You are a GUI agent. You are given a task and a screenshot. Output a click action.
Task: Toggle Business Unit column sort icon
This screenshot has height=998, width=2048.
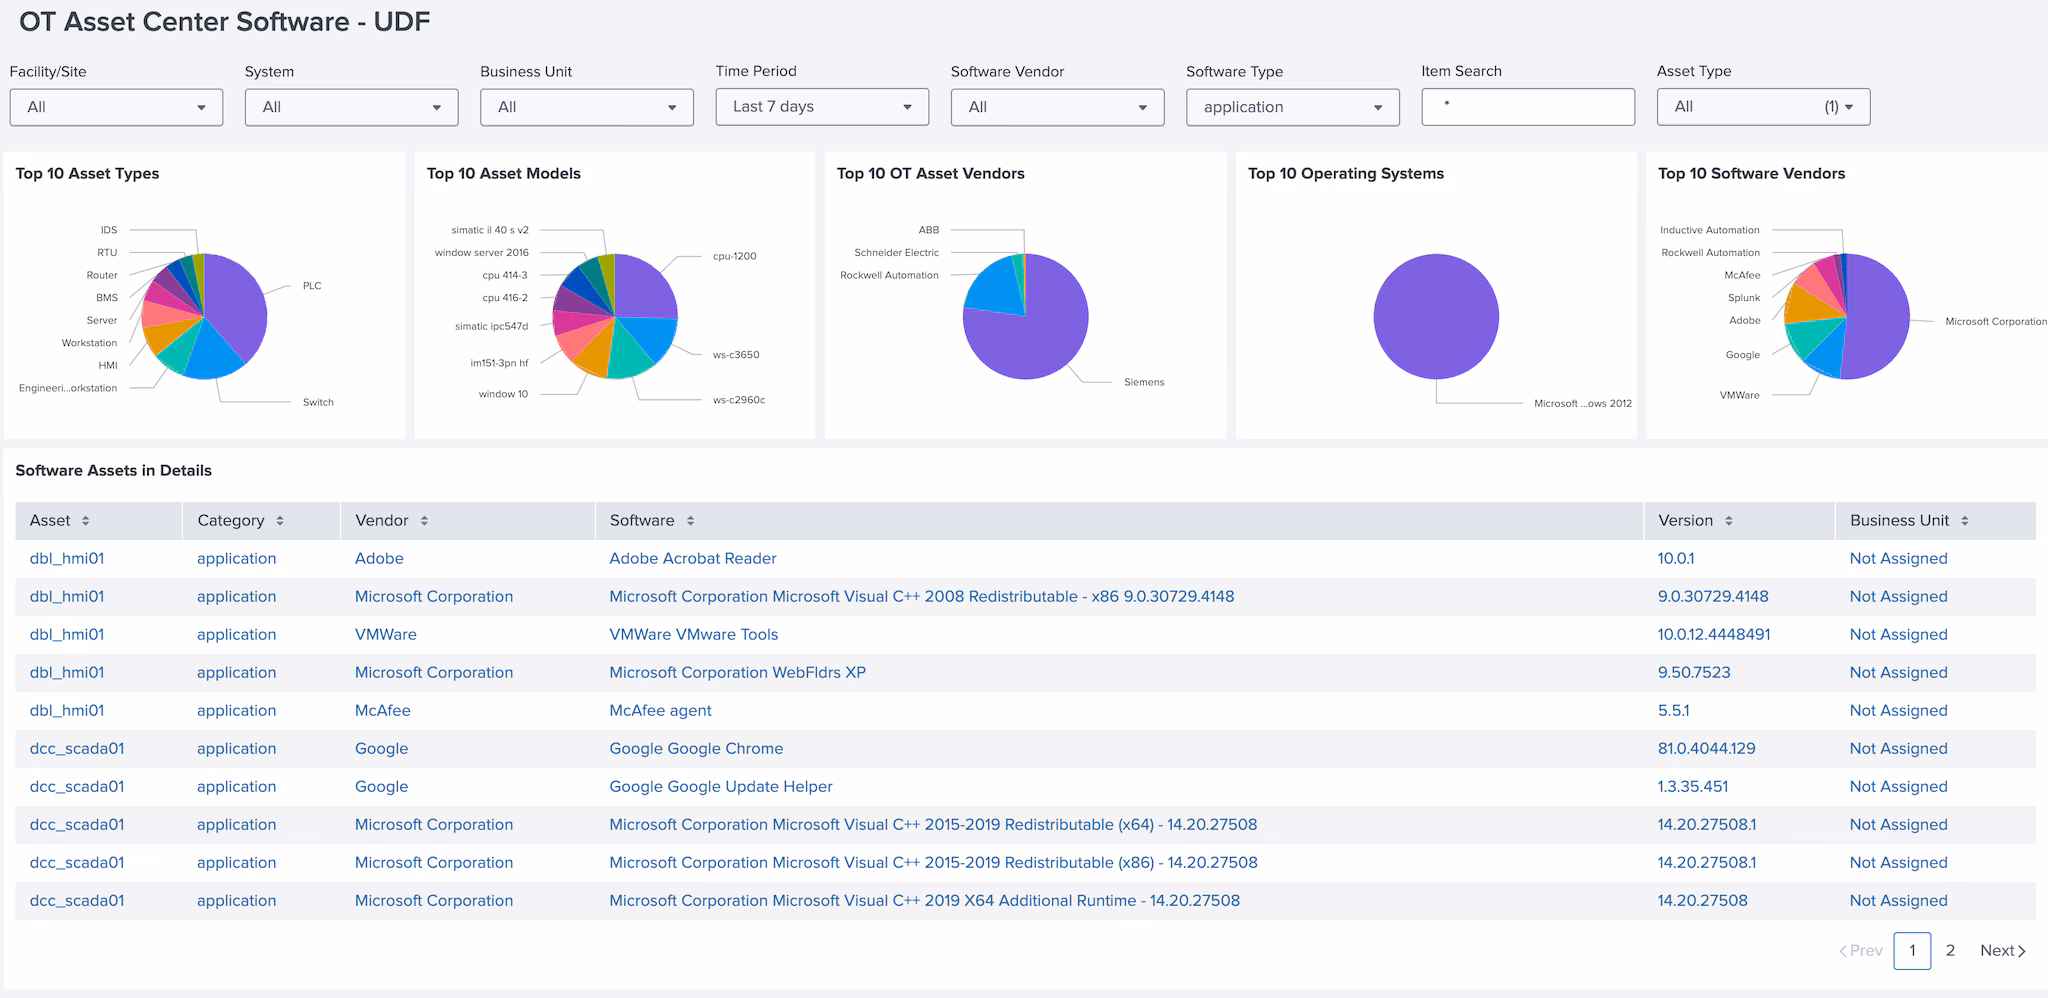coord(1964,521)
